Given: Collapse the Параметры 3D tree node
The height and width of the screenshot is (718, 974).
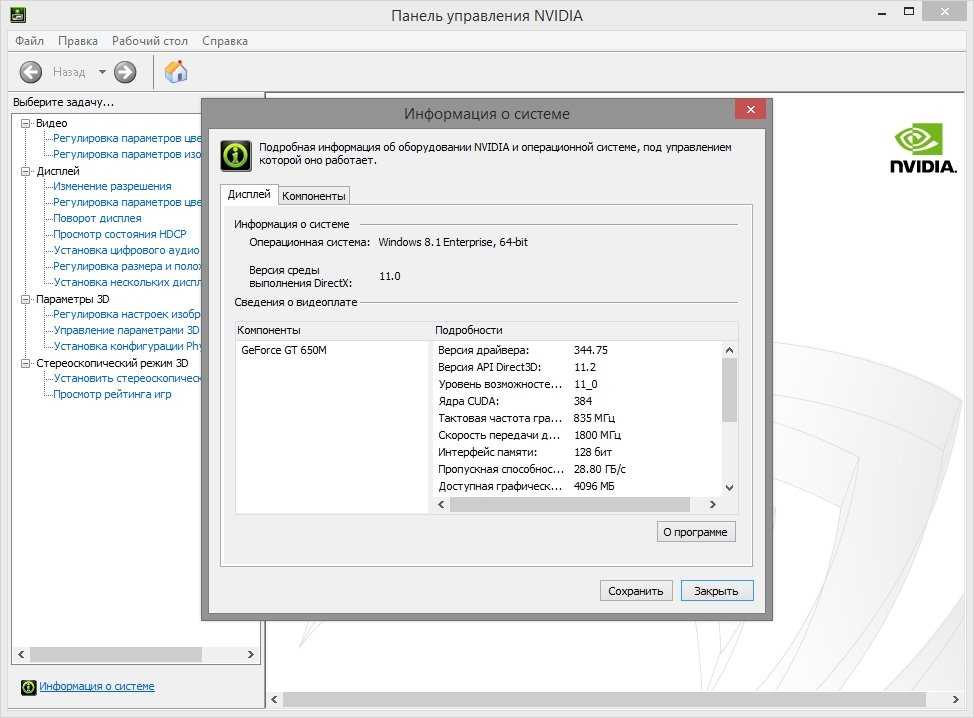Looking at the screenshot, I should 25,299.
